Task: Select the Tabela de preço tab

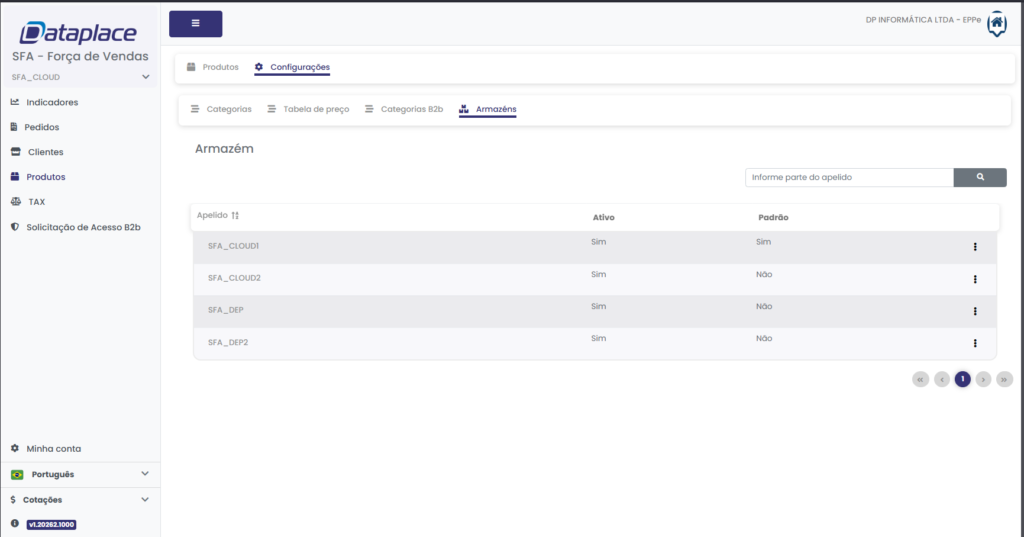Action: [x=316, y=108]
